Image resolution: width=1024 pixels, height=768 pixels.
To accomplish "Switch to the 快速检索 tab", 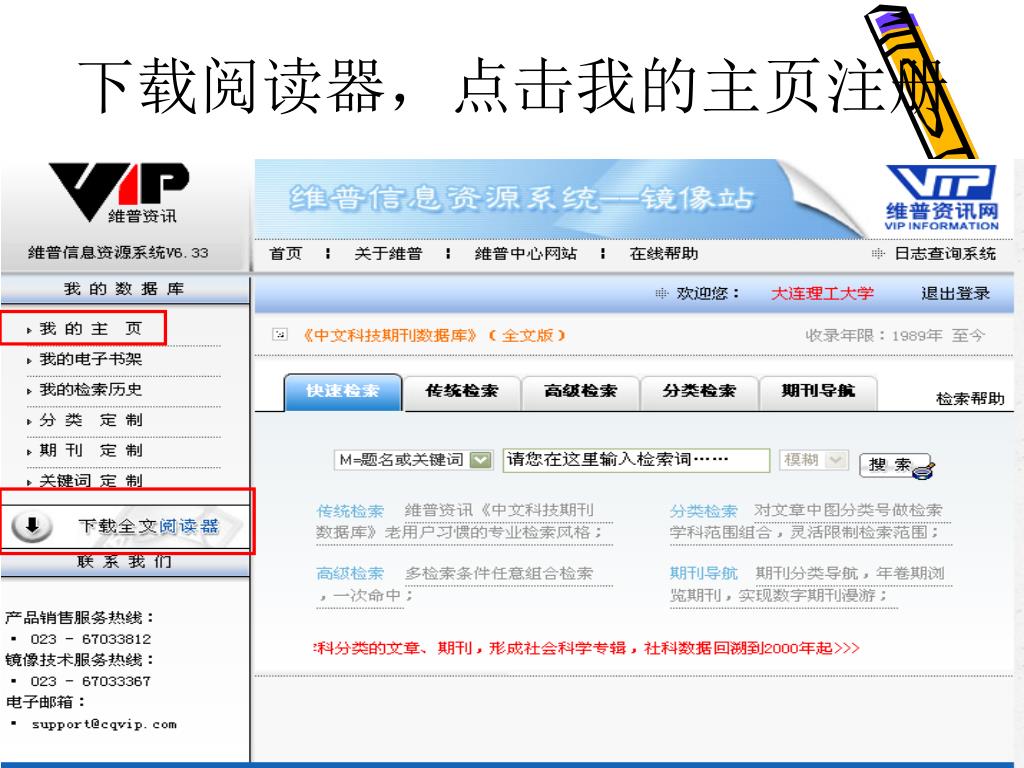I will click(343, 391).
